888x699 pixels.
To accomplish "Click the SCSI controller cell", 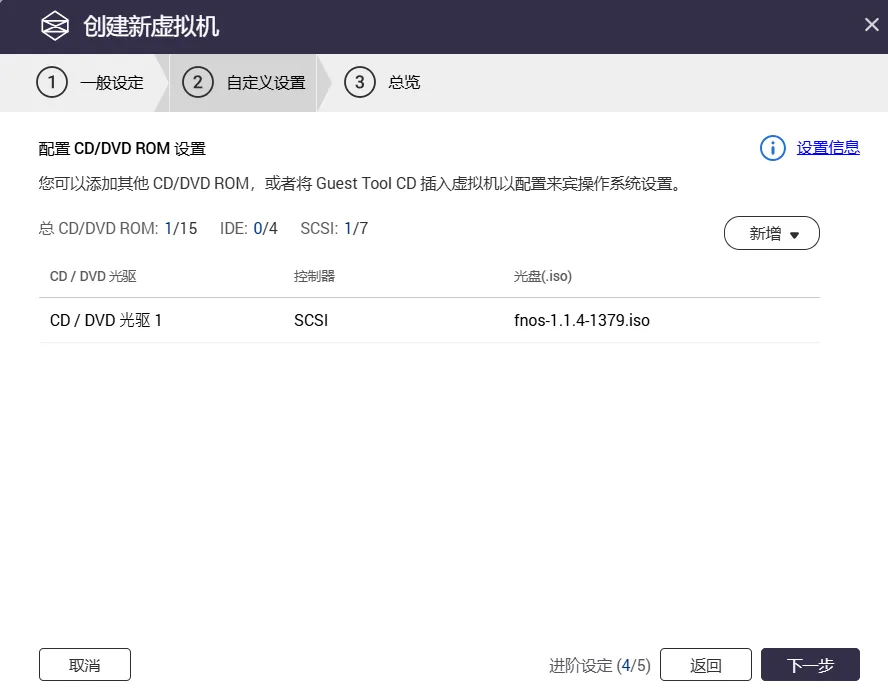I will (x=311, y=321).
